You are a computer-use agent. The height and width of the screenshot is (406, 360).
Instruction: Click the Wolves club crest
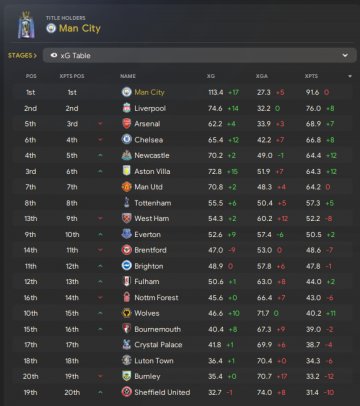point(127,313)
